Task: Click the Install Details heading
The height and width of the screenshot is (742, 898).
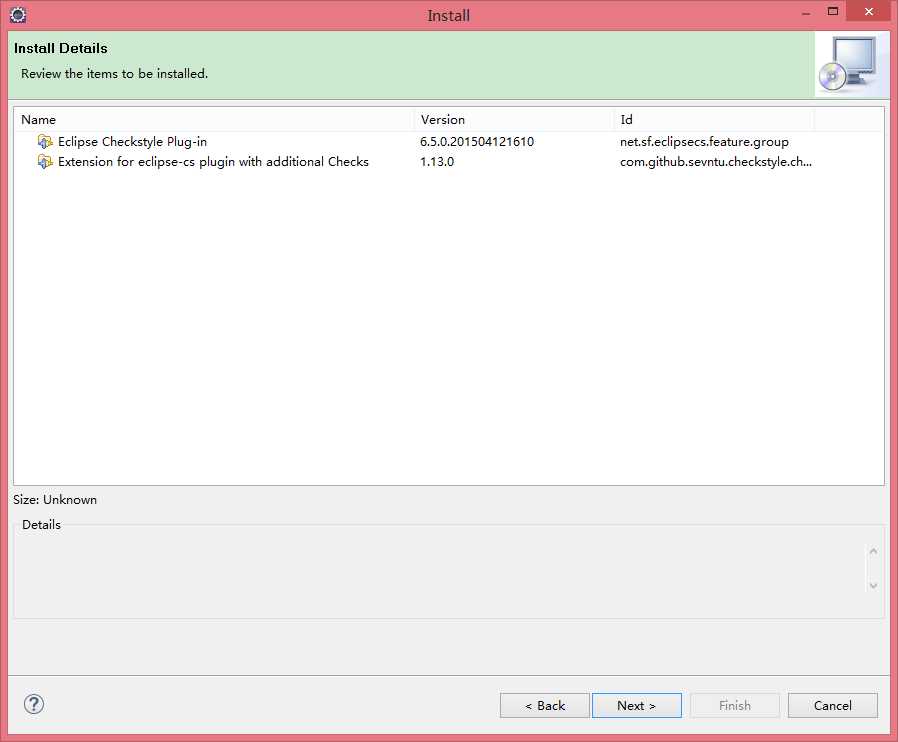Action: (61, 48)
